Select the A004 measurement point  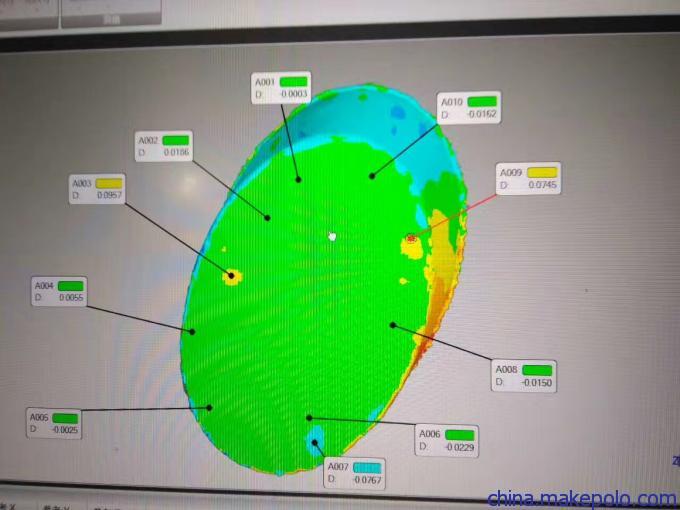pos(192,332)
